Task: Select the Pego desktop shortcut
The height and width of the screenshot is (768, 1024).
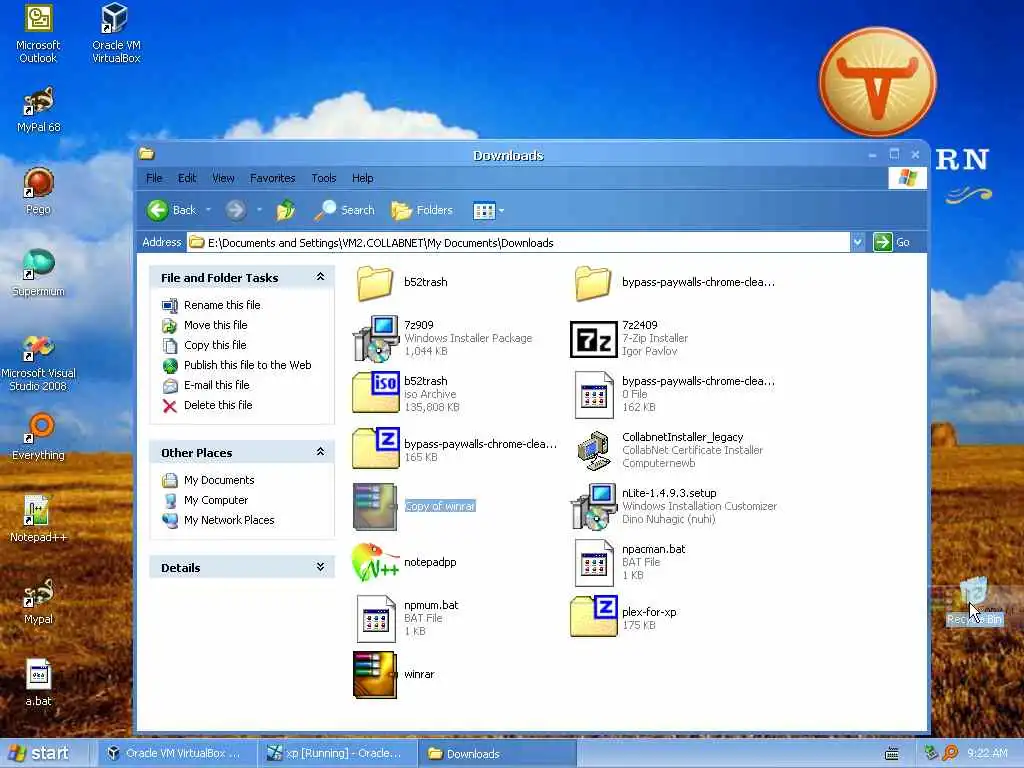Action: (38, 191)
